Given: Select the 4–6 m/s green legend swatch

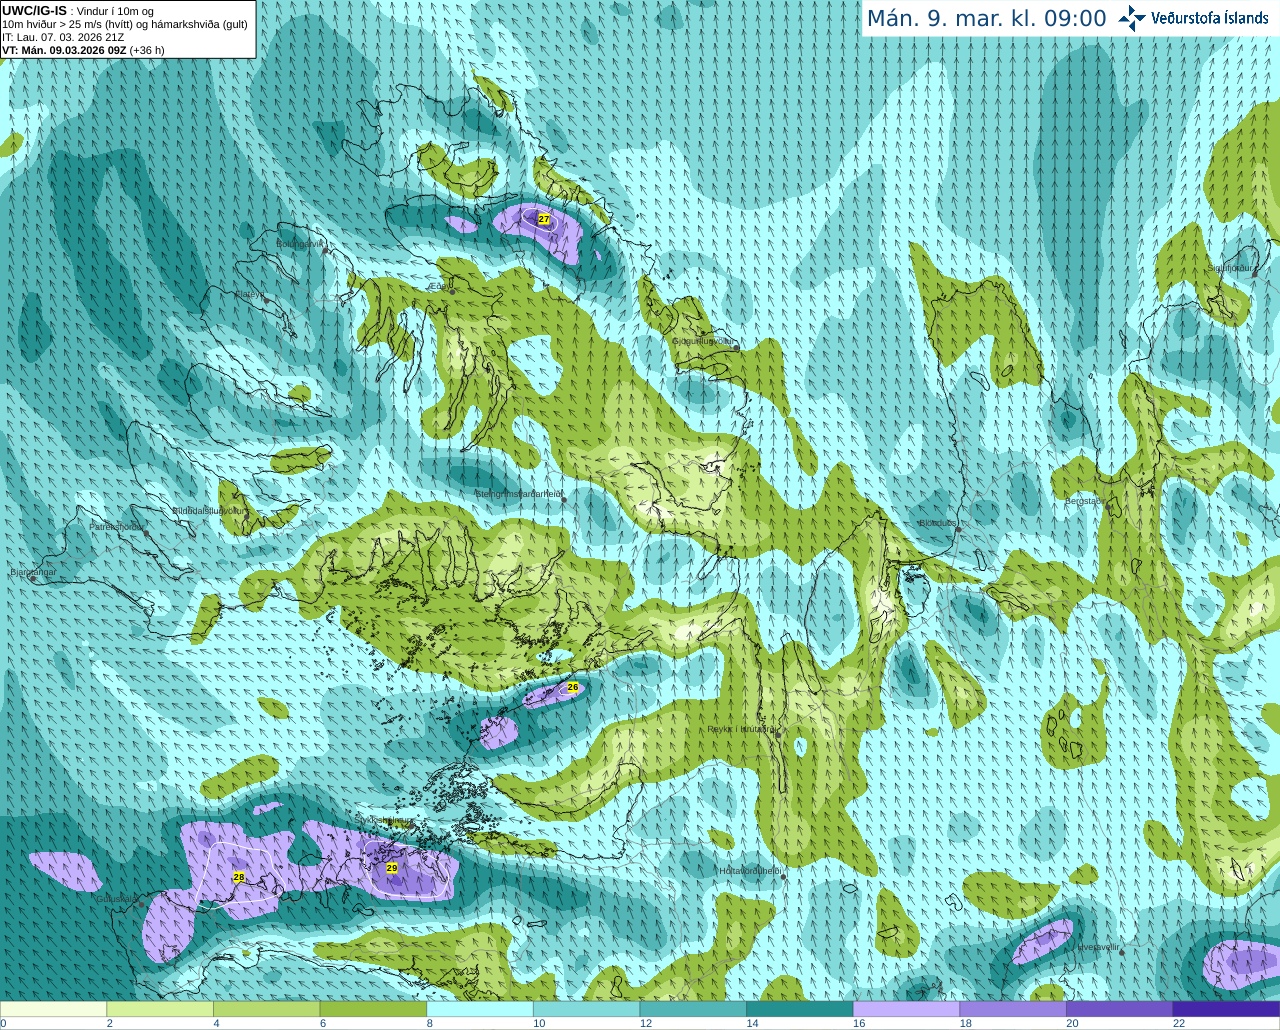Looking at the screenshot, I should tap(266, 1009).
